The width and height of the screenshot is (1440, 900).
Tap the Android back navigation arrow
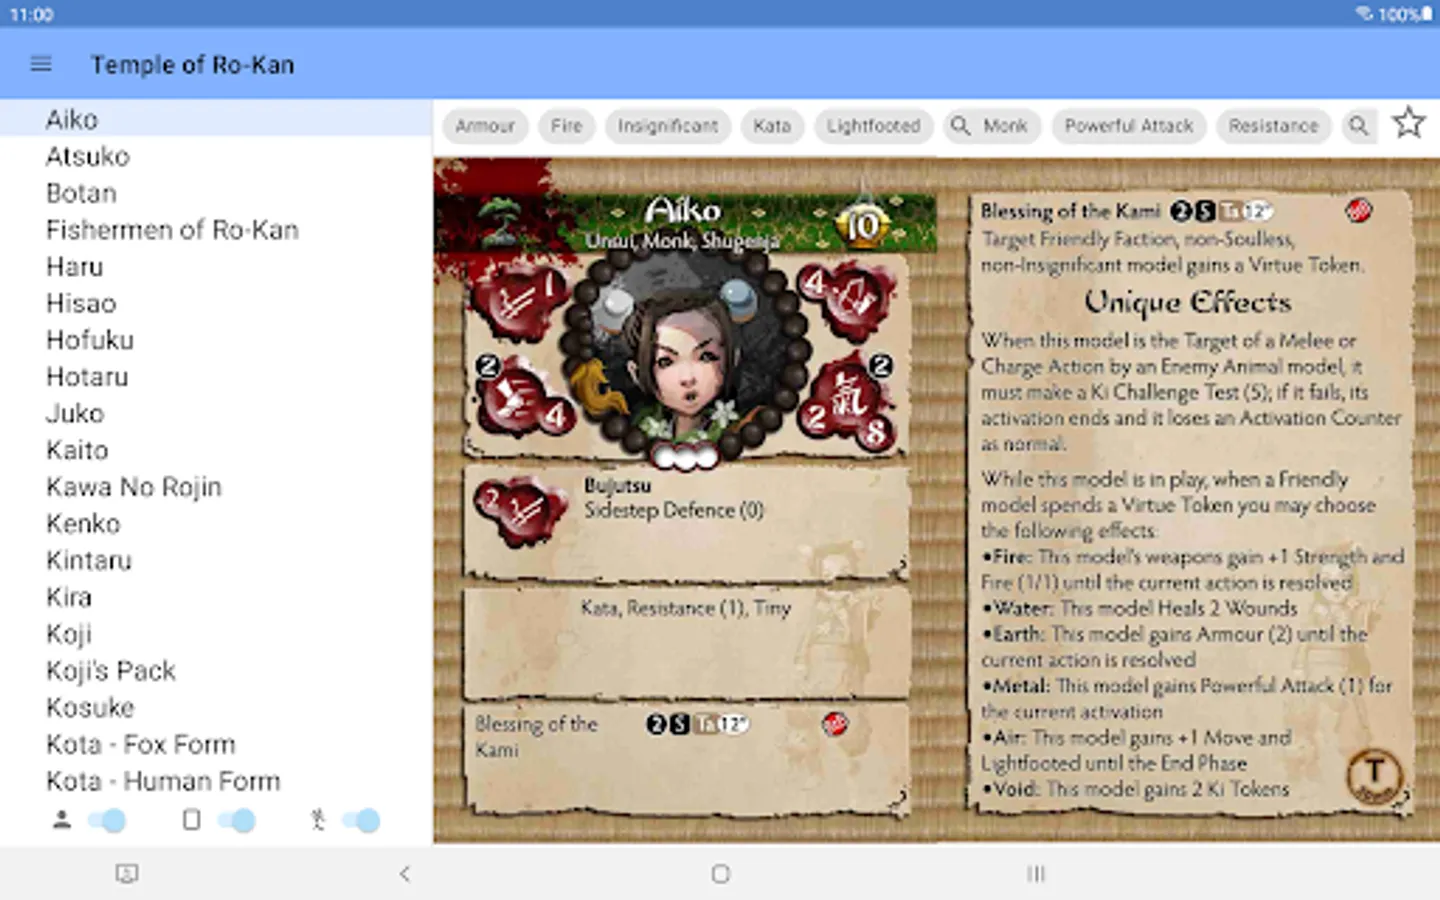tap(404, 874)
